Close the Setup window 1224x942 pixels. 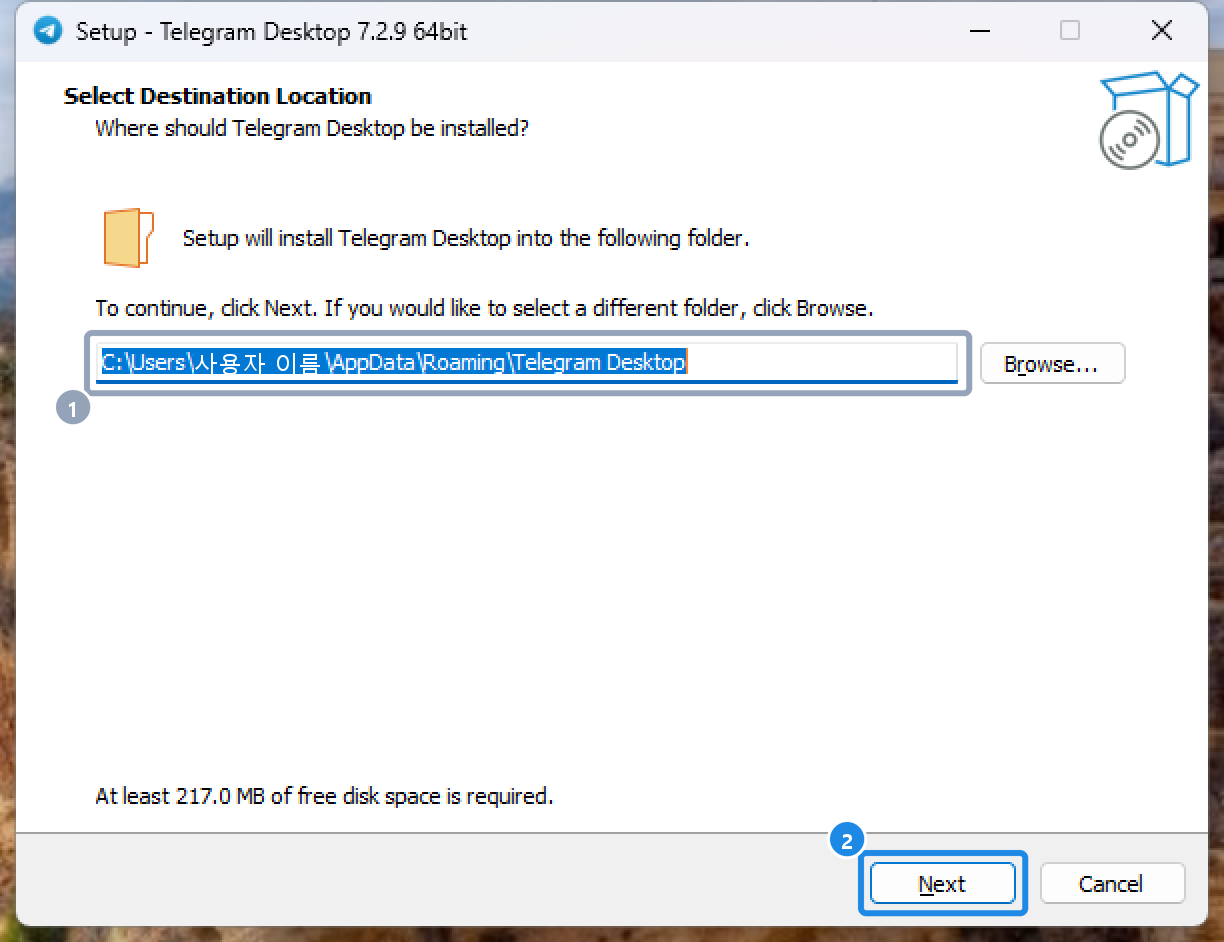(x=1162, y=31)
